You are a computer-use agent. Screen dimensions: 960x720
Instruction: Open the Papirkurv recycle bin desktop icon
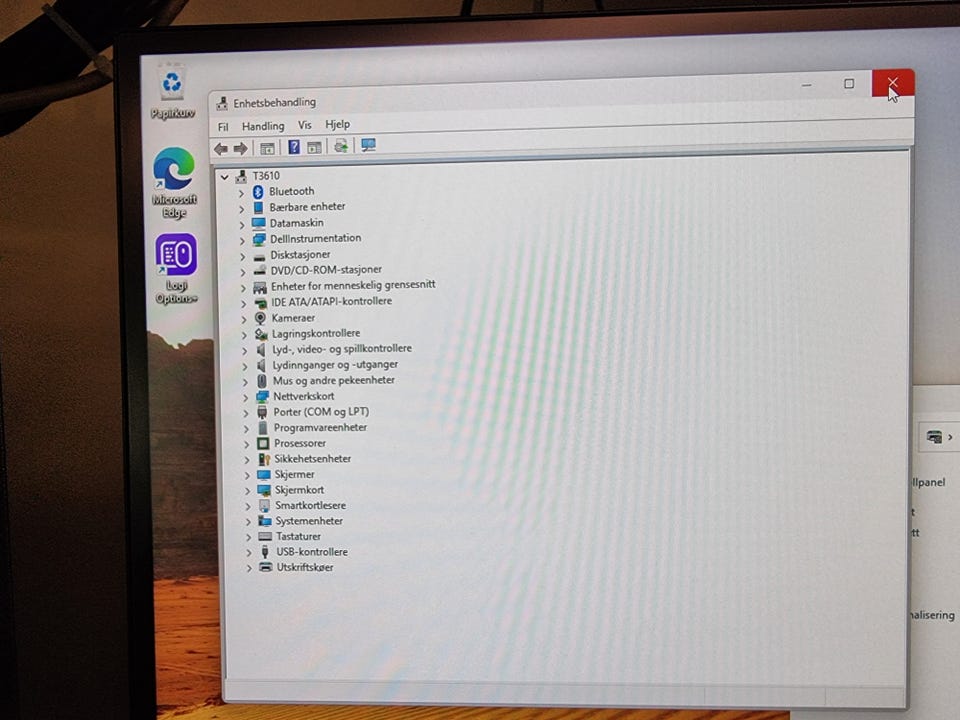[172, 93]
